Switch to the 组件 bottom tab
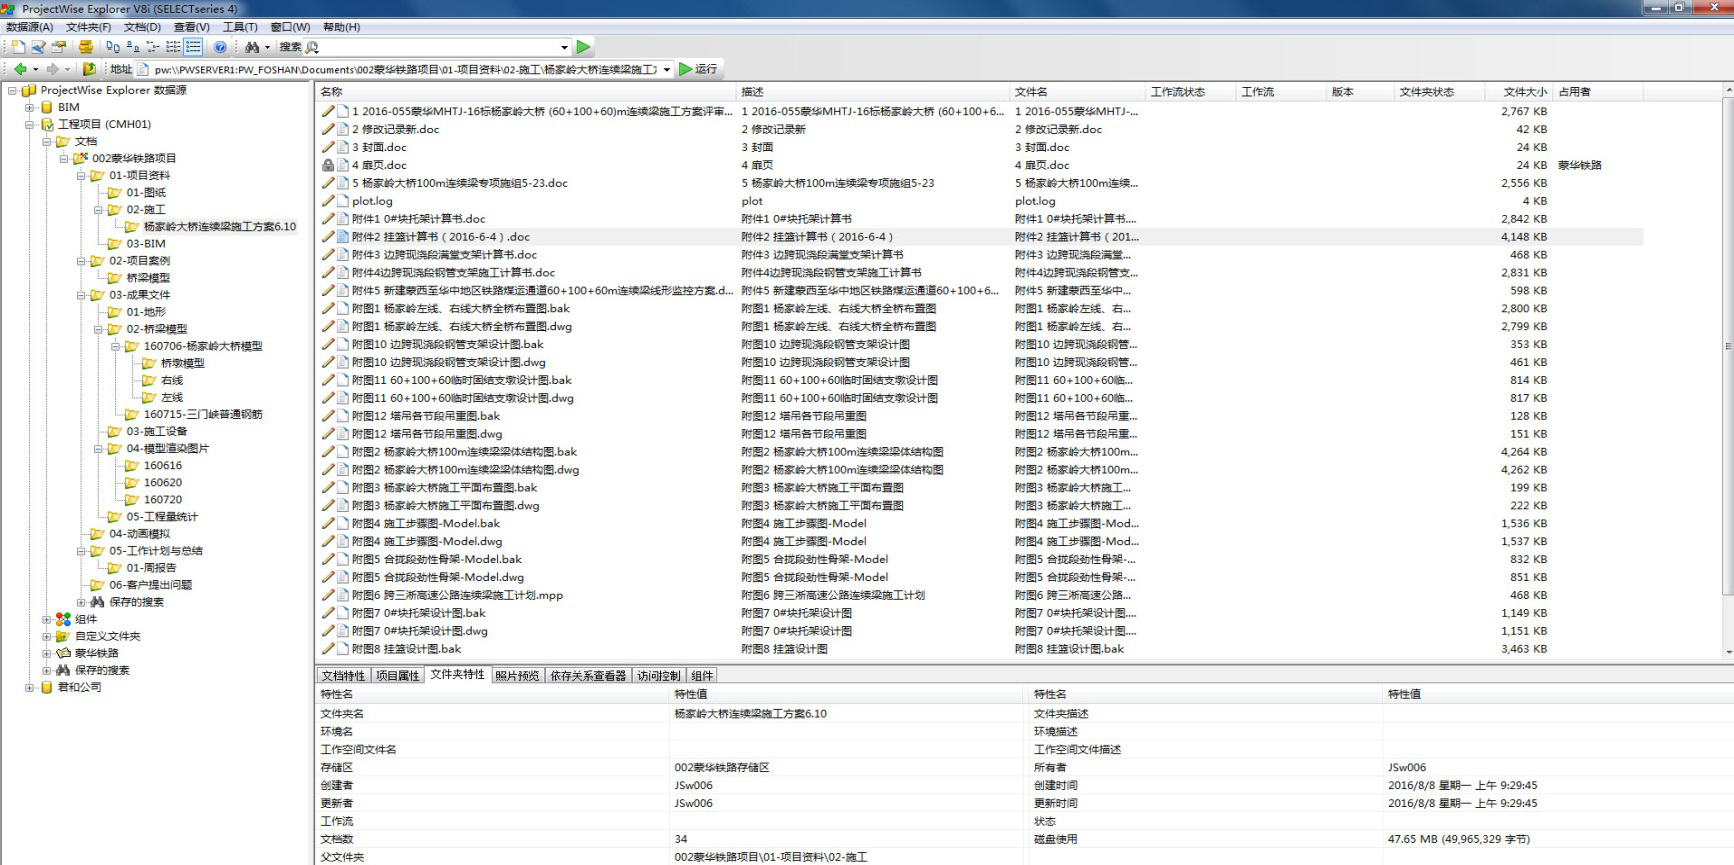The image size is (1734, 865). coord(702,676)
